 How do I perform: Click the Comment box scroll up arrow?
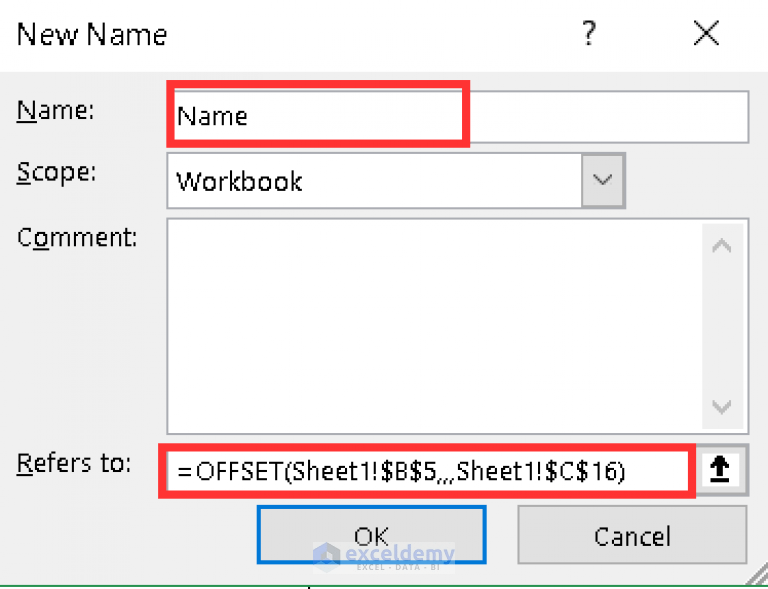721,245
